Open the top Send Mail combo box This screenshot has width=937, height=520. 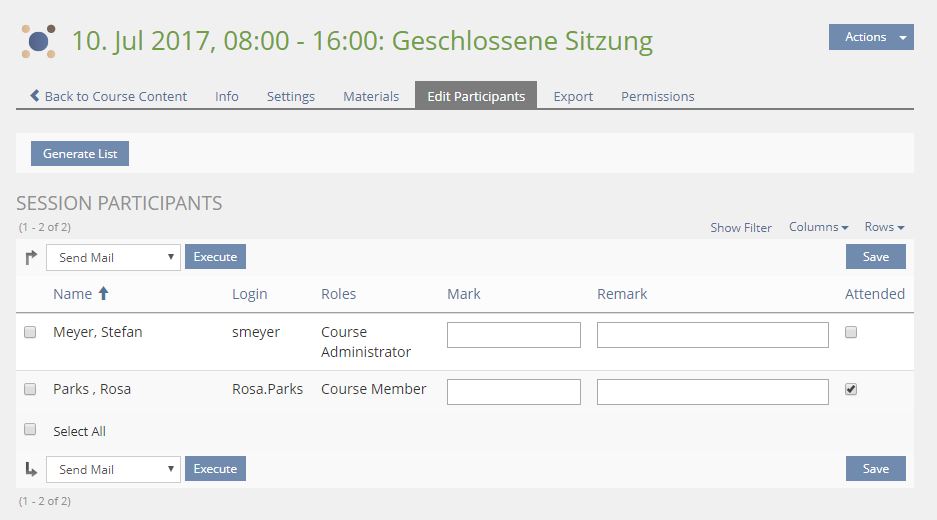coord(113,257)
